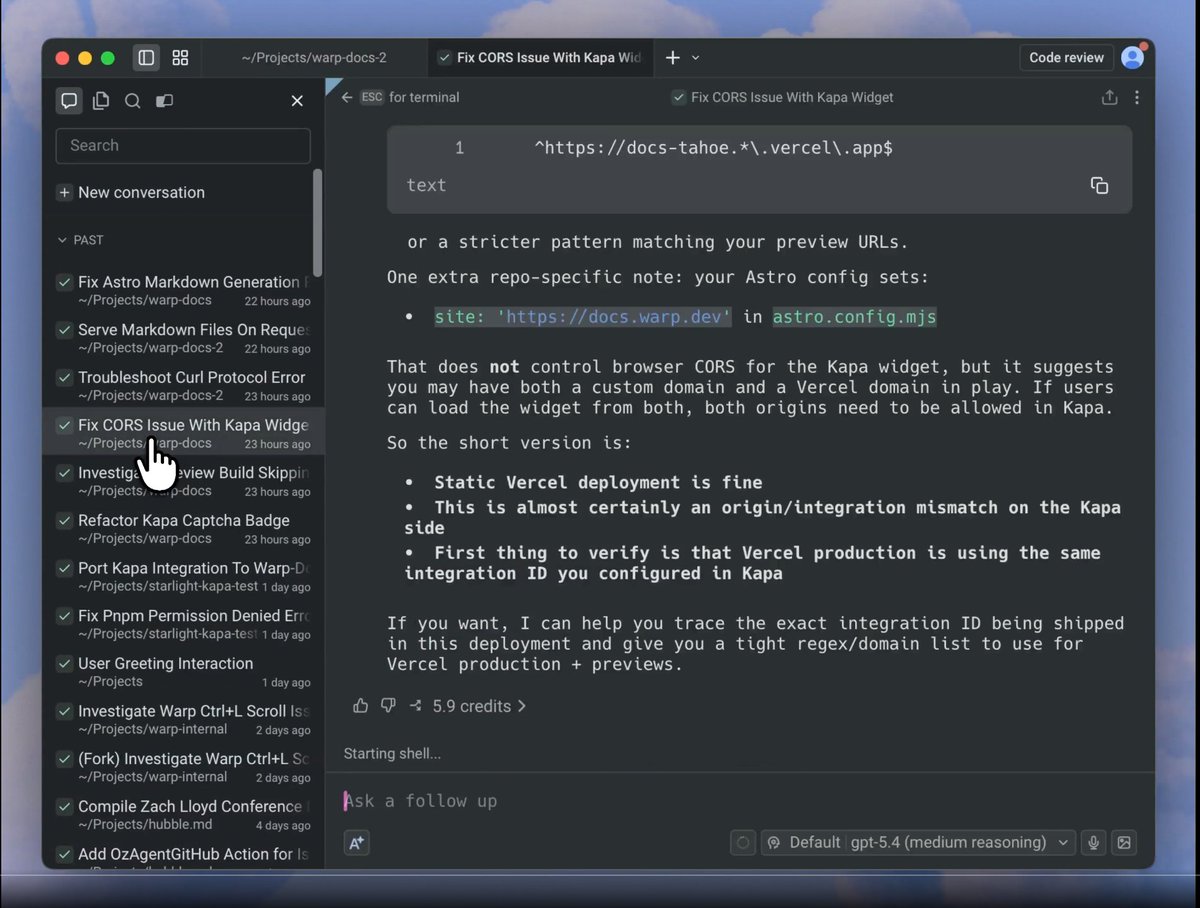This screenshot has height=908, width=1200.
Task: Open Fix Pnpm Permission Denied Error conversation
Action: point(184,624)
